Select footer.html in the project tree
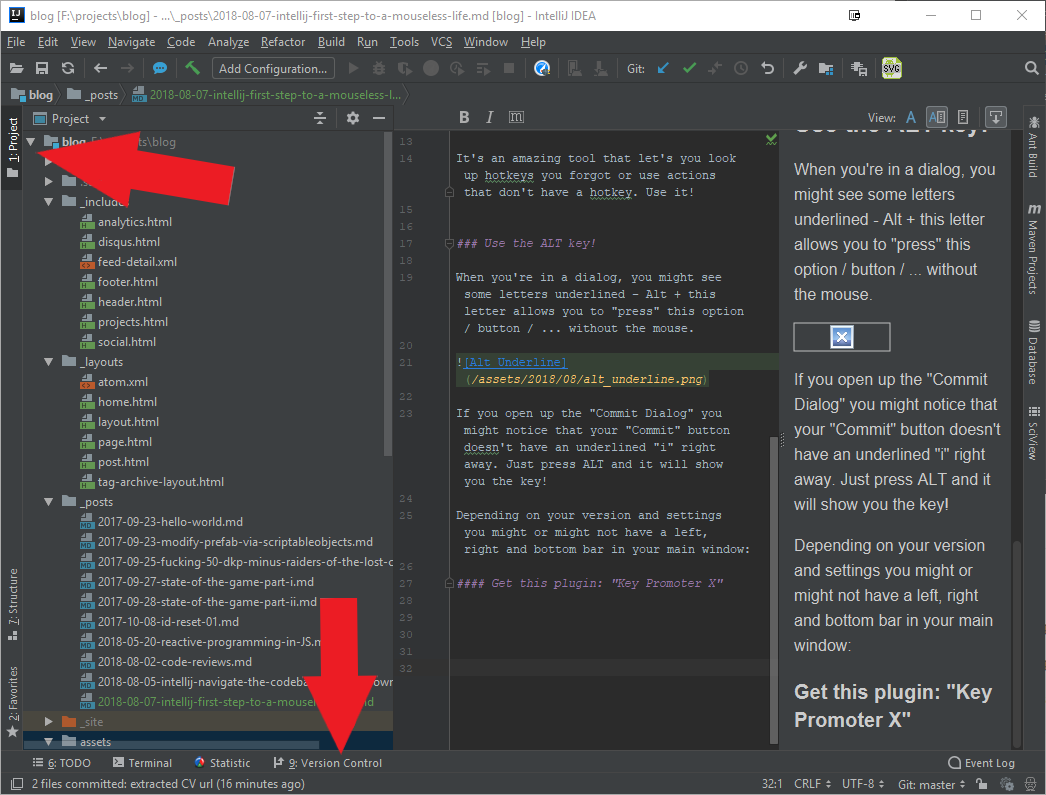1046x795 pixels. (x=128, y=282)
